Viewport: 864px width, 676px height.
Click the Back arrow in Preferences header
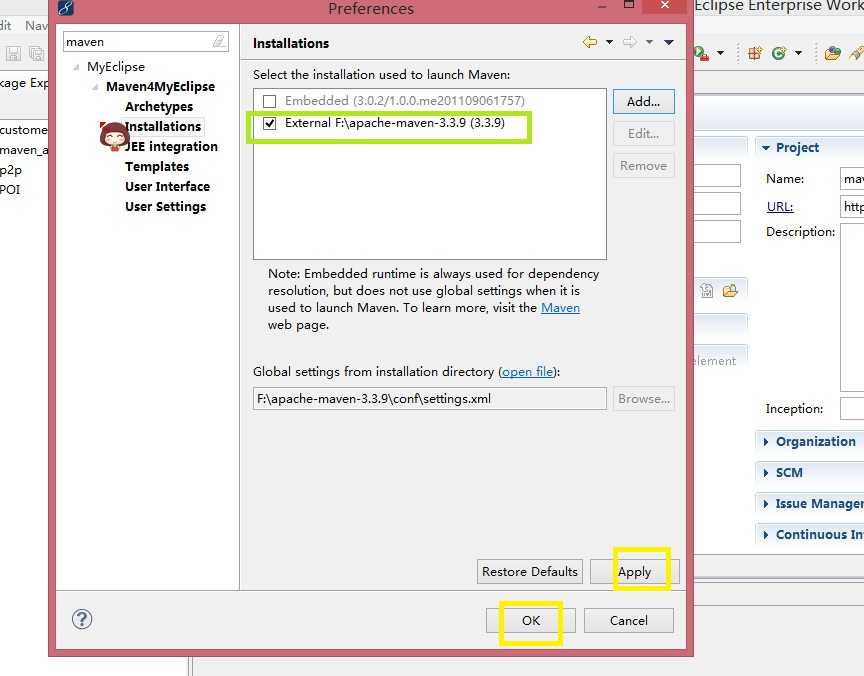590,42
